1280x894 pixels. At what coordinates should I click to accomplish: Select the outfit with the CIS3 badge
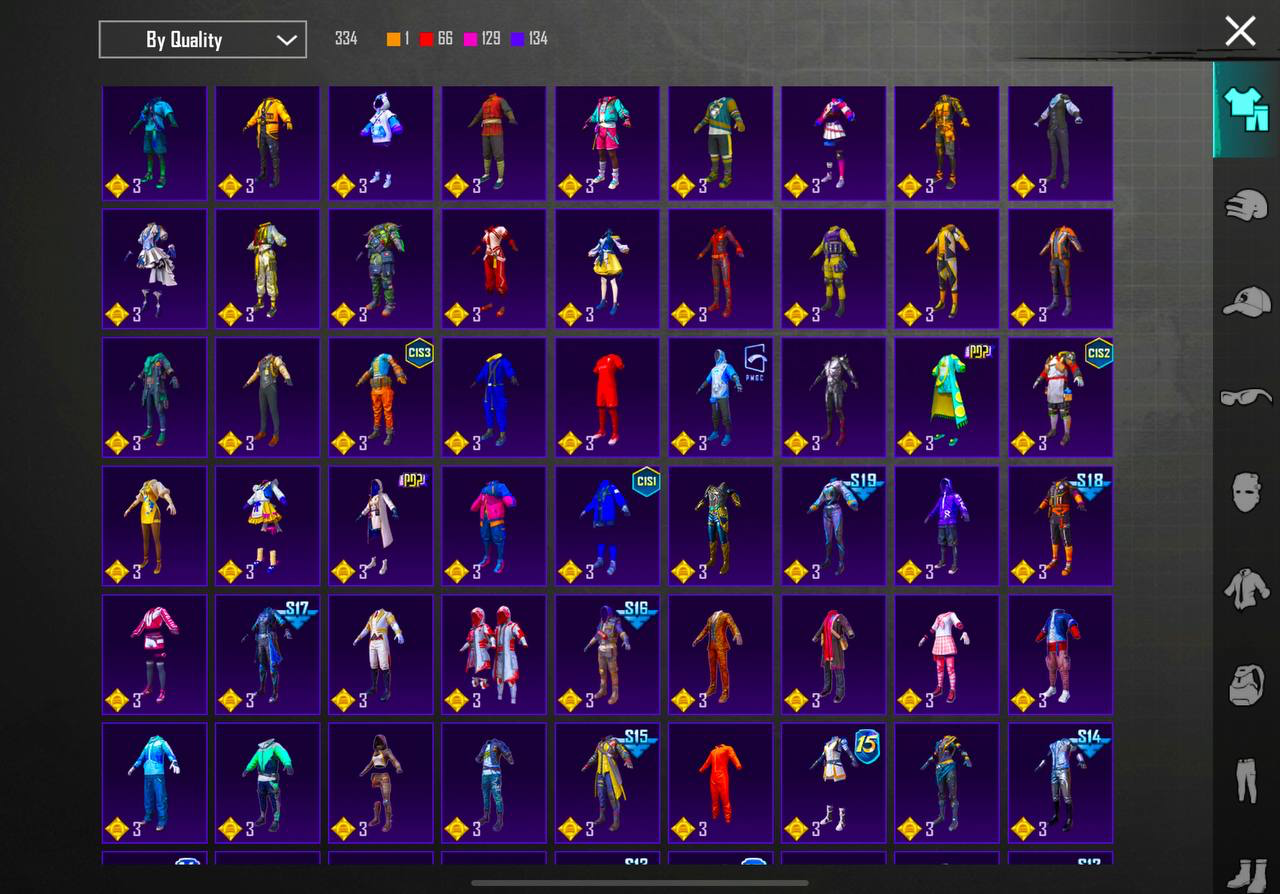point(381,397)
